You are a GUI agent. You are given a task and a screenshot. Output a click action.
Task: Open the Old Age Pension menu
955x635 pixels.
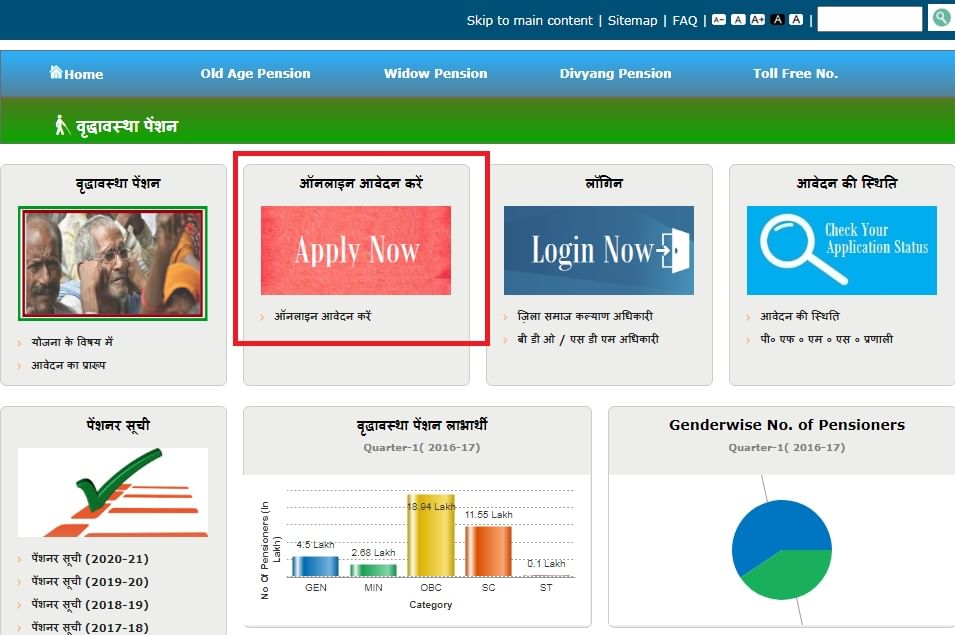point(255,73)
